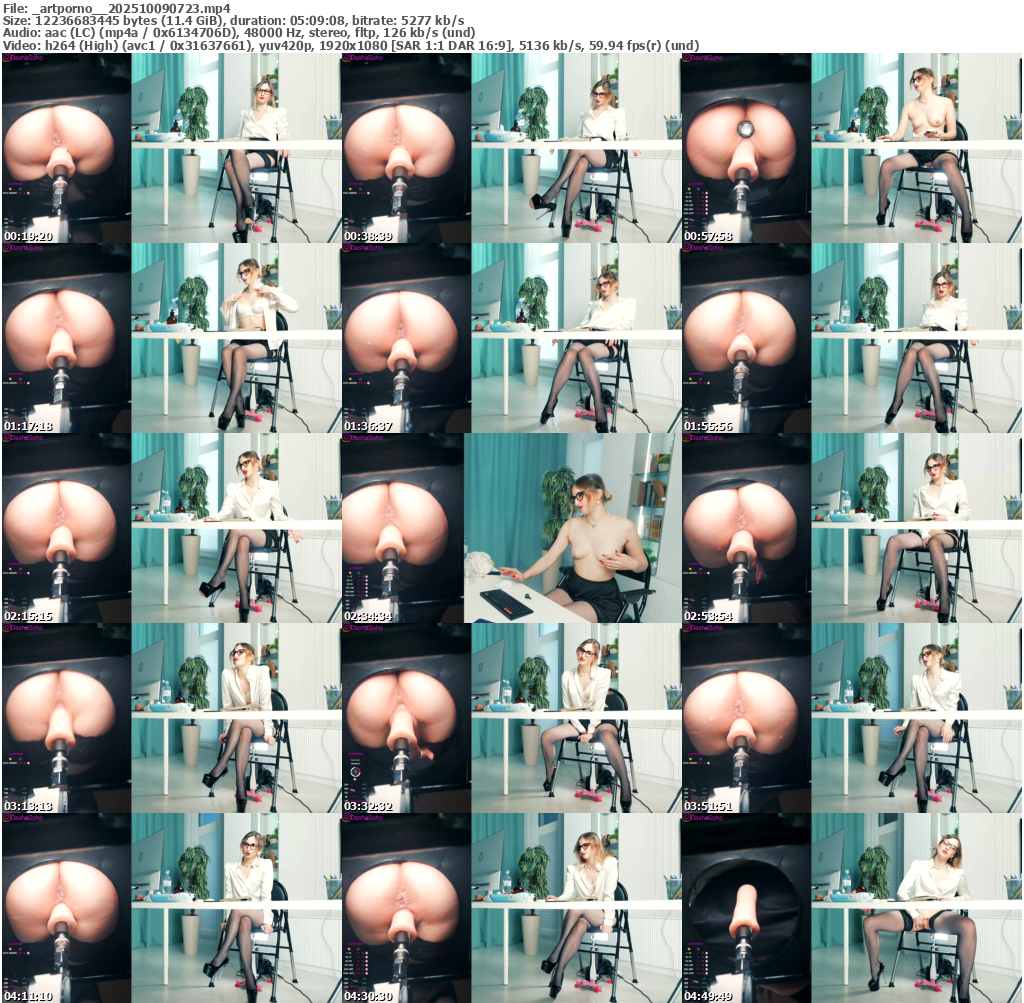The height and width of the screenshot is (1003, 1024).
Task: Choose the thumbnail stamped 02:53:54
Action: (x=851, y=528)
